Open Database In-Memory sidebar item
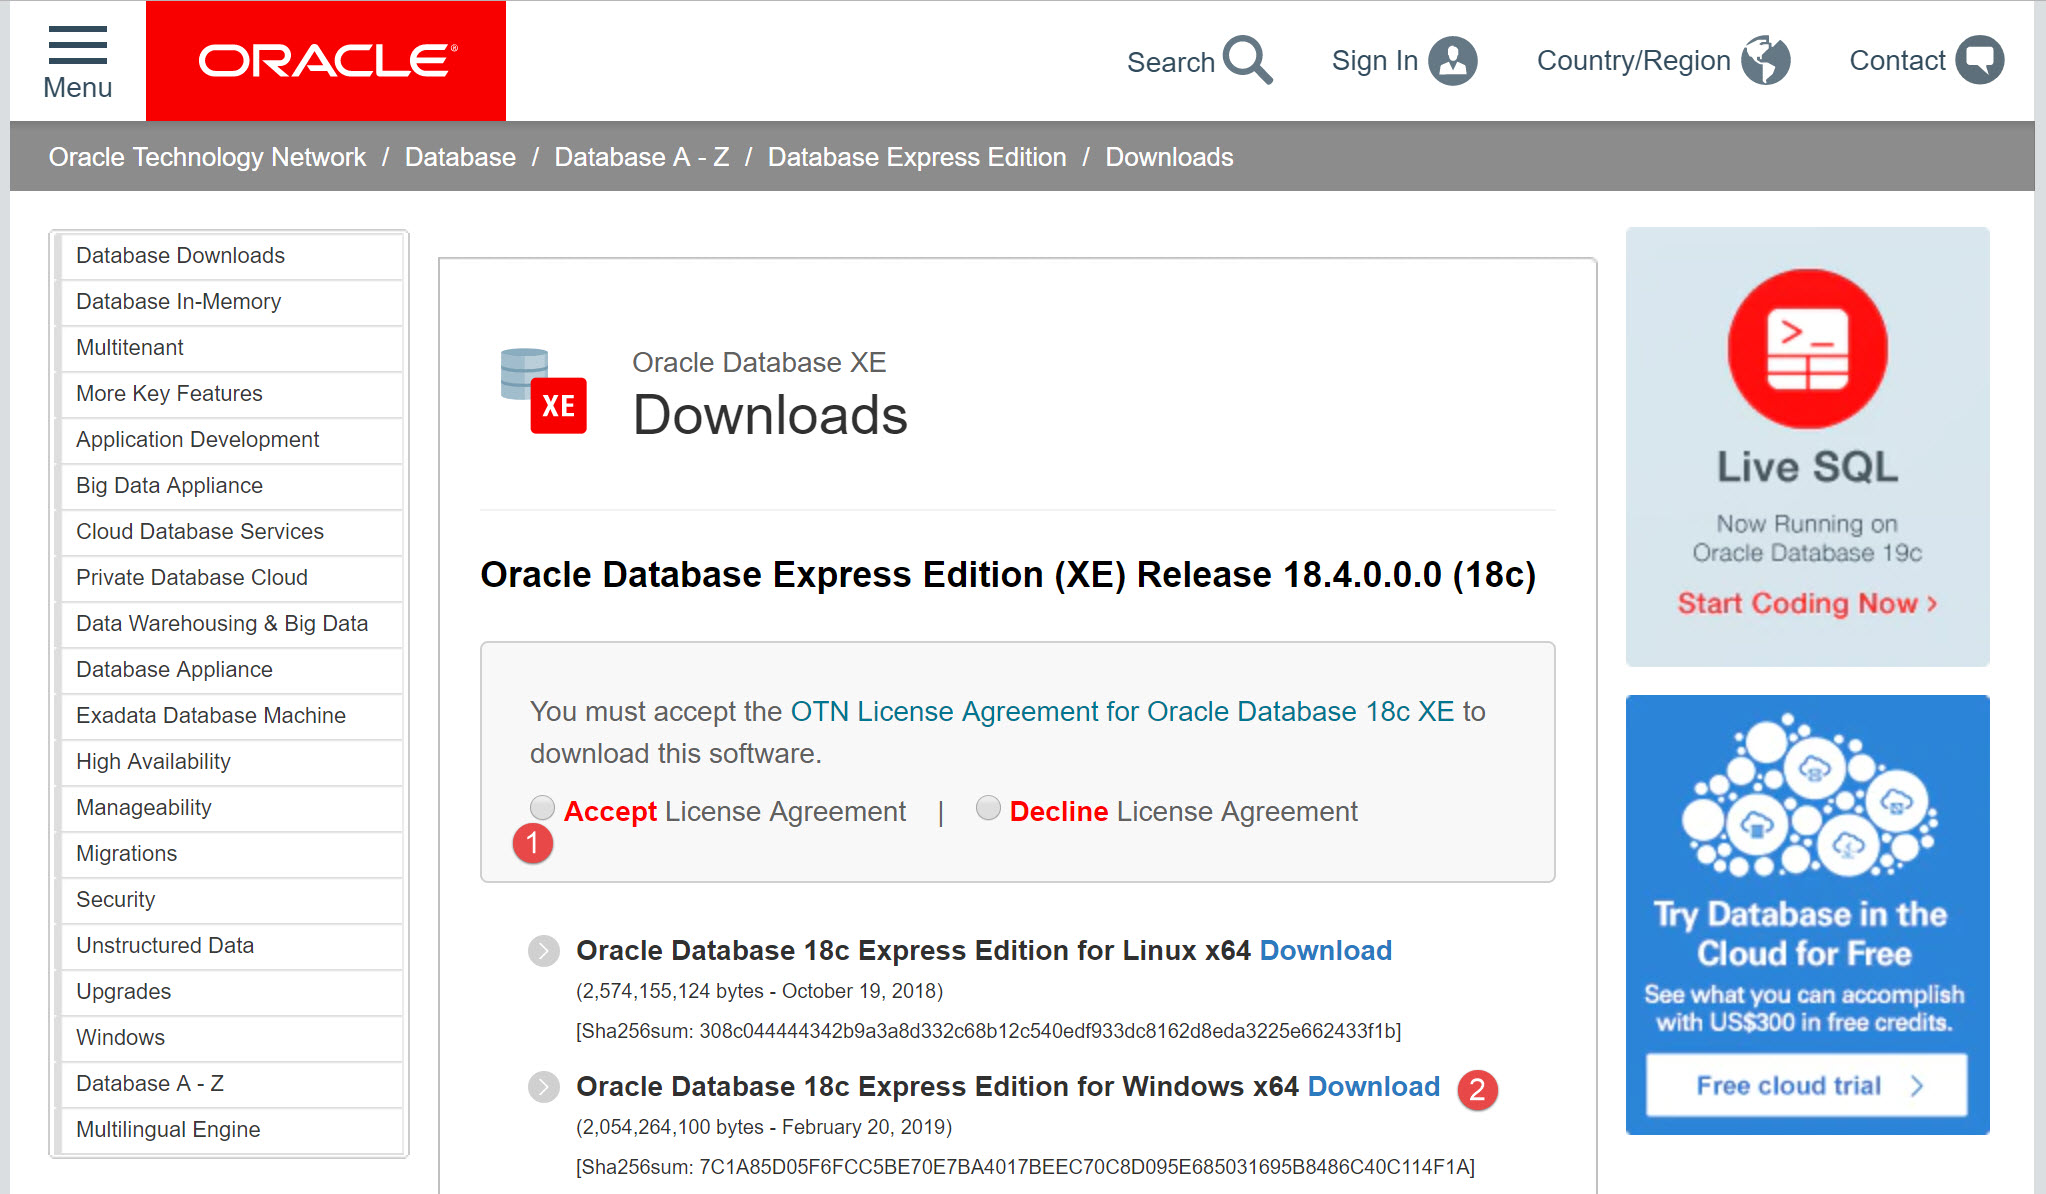2046x1194 pixels. [x=178, y=301]
